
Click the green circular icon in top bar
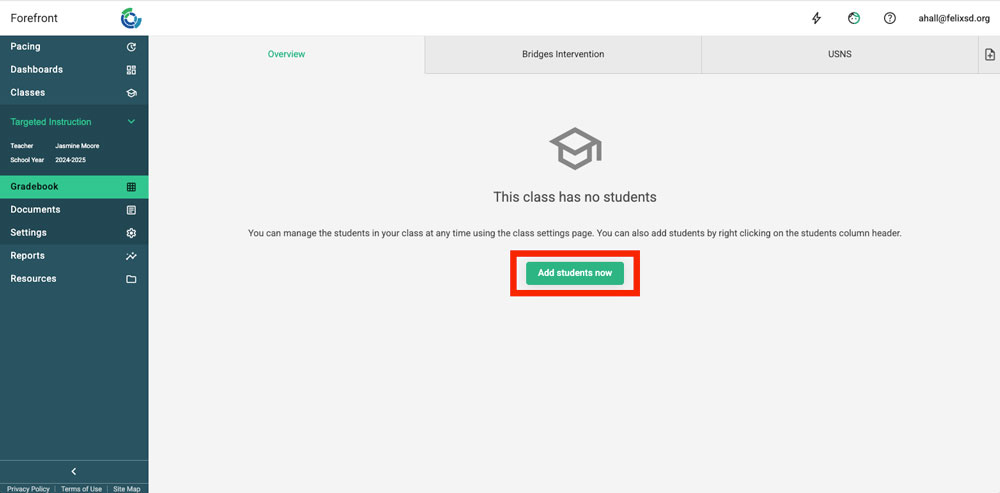click(x=853, y=18)
